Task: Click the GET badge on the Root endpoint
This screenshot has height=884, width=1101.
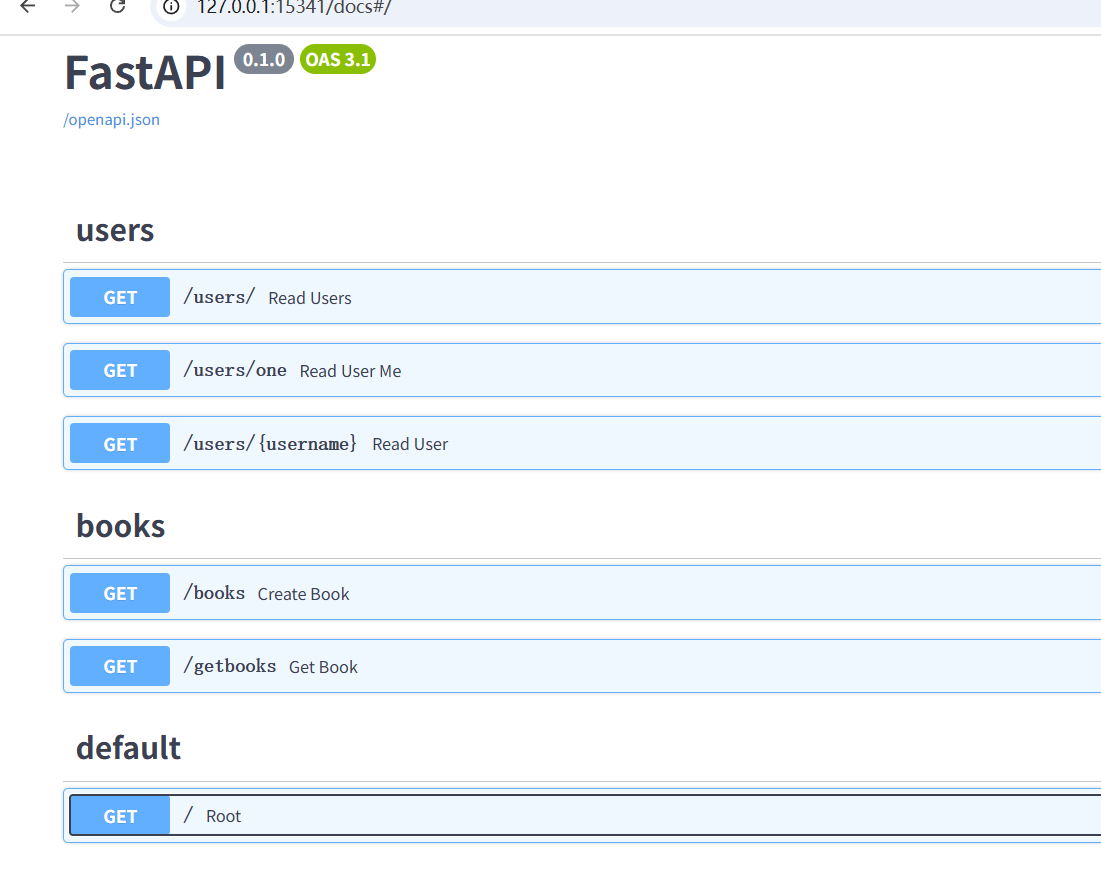Action: coord(119,815)
